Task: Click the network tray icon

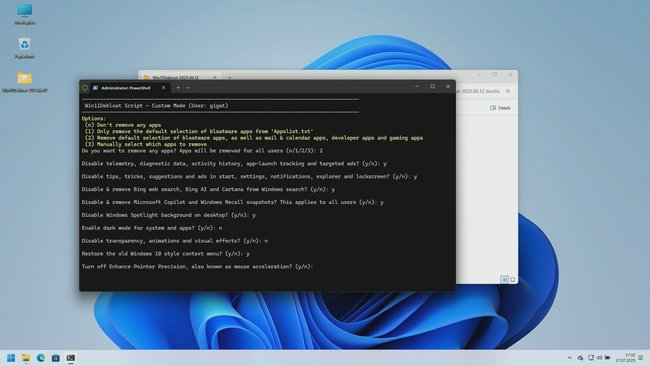Action: click(591, 358)
